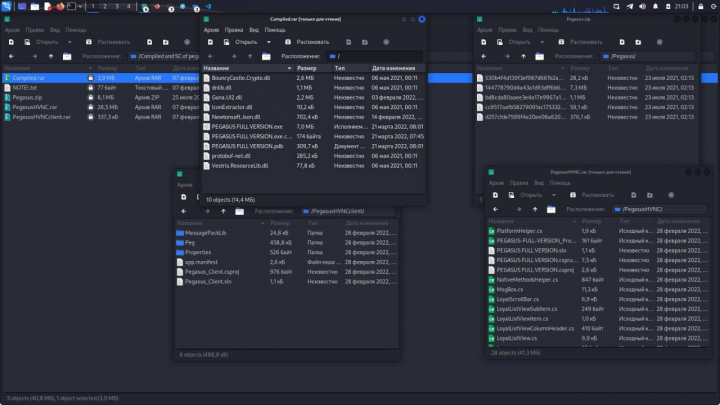Go up a level in PegasusHVNCclient window
720x405 pixels.
tap(223, 211)
